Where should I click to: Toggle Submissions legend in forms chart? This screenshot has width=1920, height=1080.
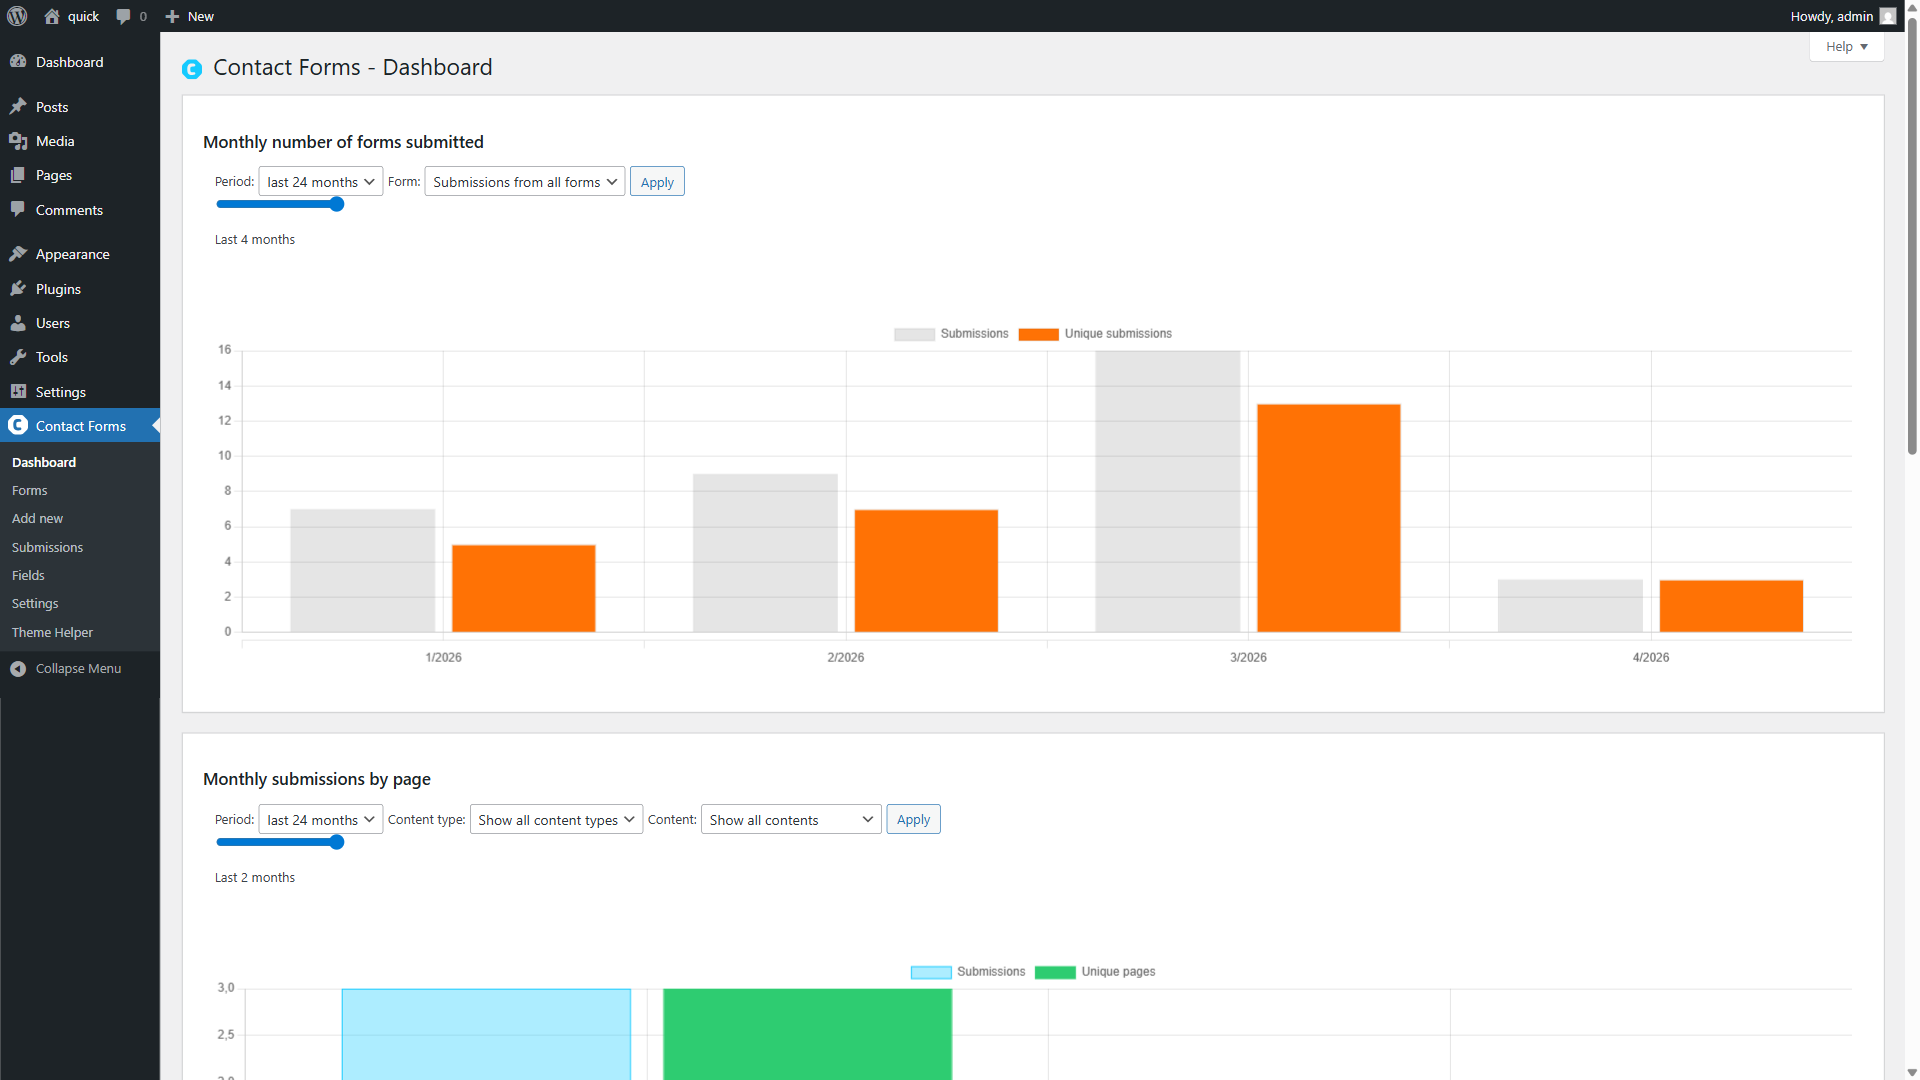[x=951, y=334]
